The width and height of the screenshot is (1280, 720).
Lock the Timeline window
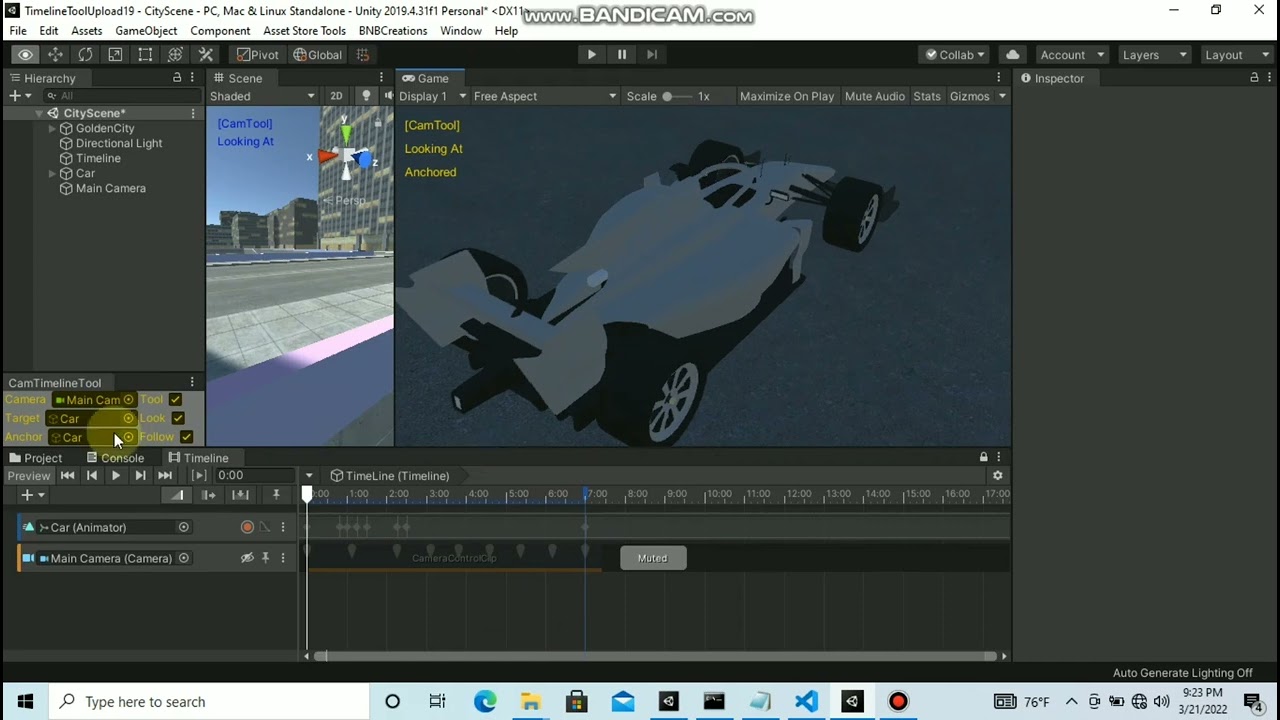coord(983,457)
